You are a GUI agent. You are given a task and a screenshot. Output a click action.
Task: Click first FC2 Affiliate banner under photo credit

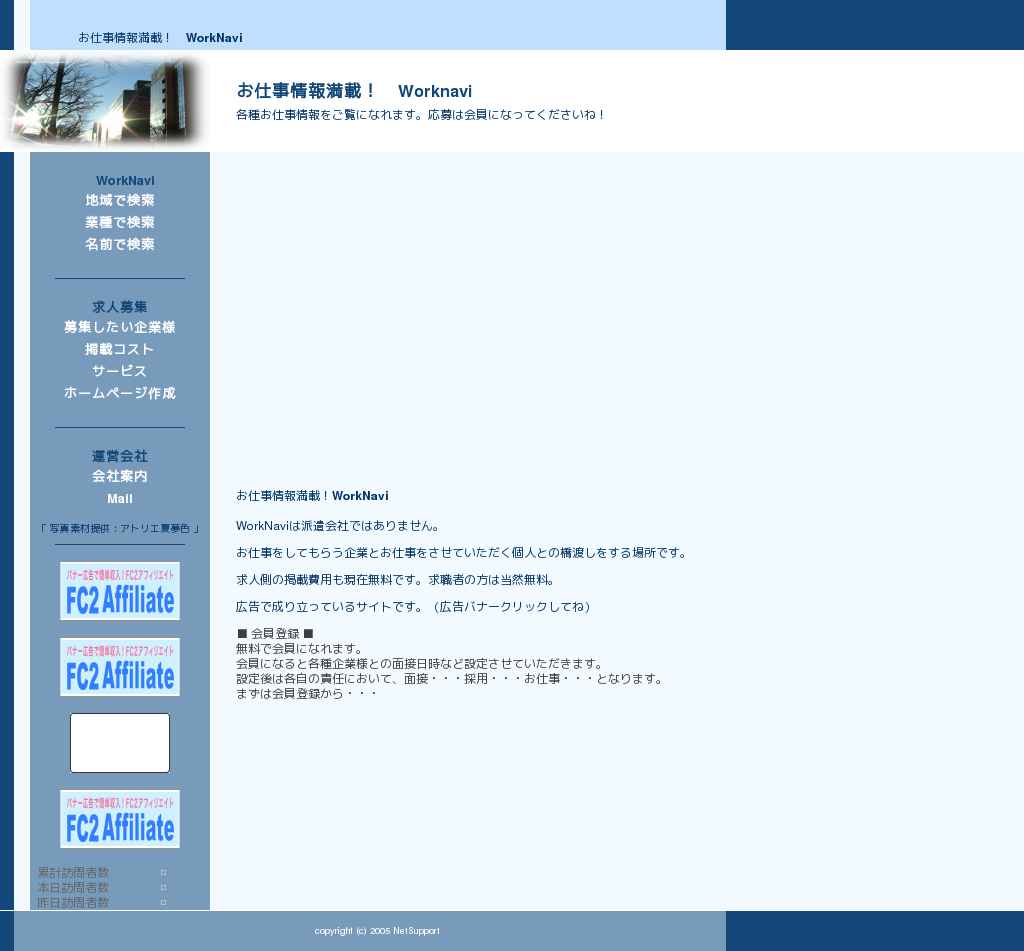(x=120, y=591)
